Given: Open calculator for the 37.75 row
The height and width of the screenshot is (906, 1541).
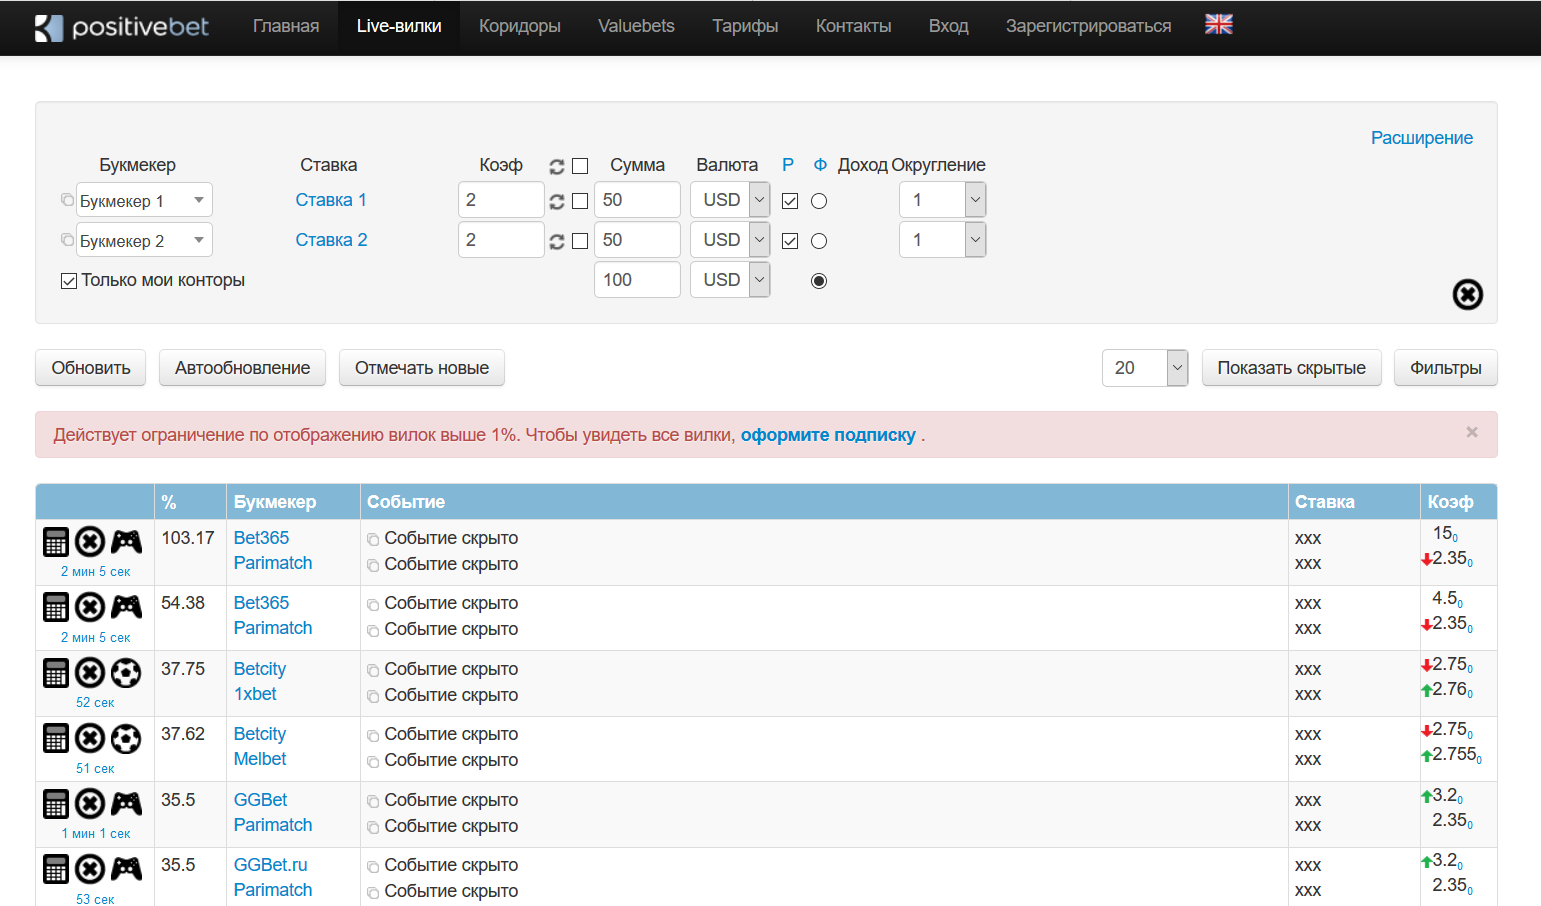Looking at the screenshot, I should coord(56,673).
